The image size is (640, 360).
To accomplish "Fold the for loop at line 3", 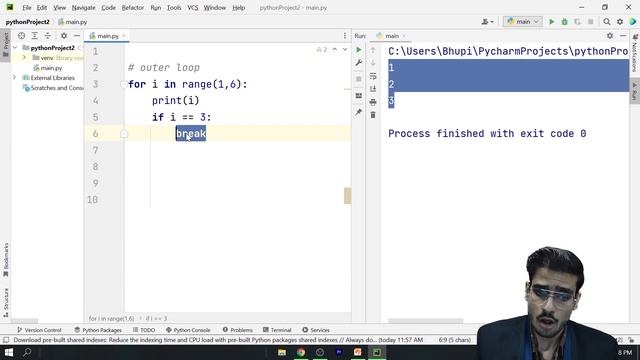I will [123, 84].
